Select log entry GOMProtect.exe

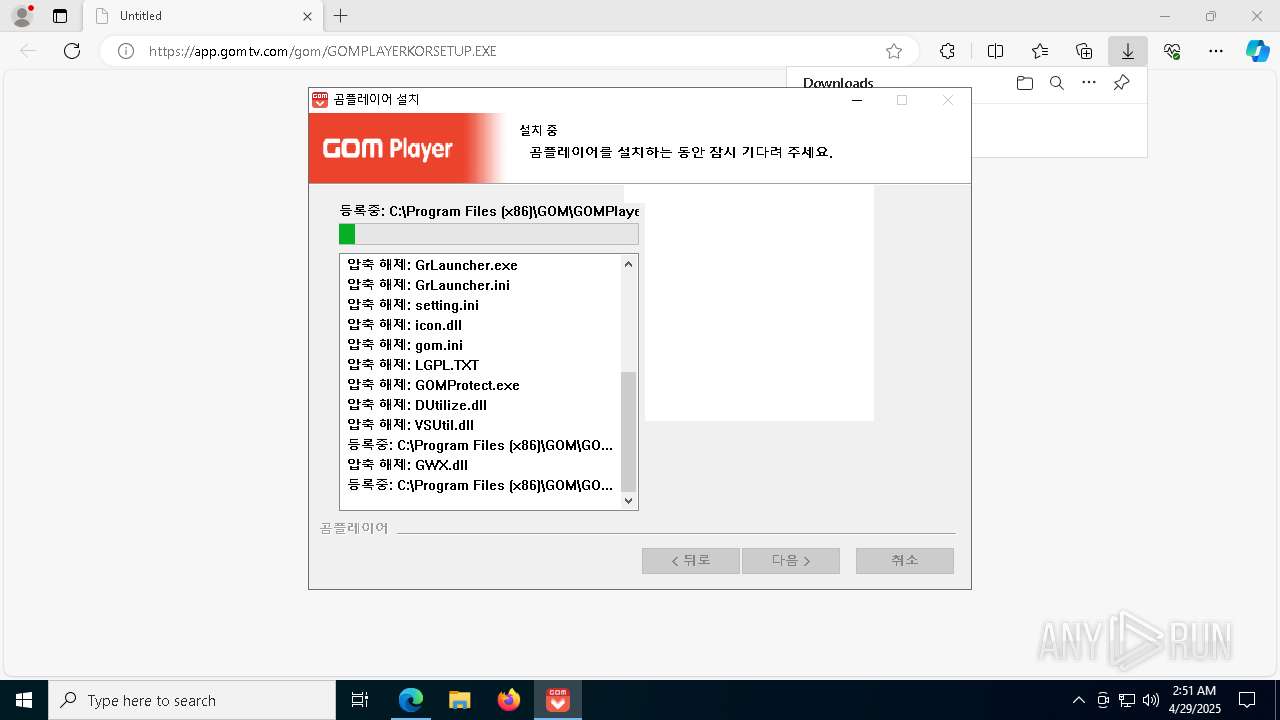tap(433, 385)
